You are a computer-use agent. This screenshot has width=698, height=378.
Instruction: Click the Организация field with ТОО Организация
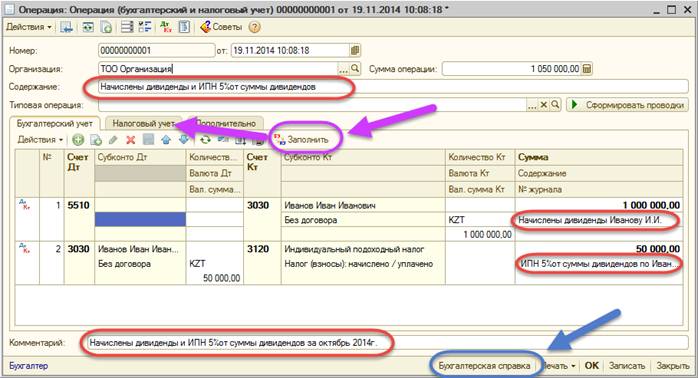(218, 69)
